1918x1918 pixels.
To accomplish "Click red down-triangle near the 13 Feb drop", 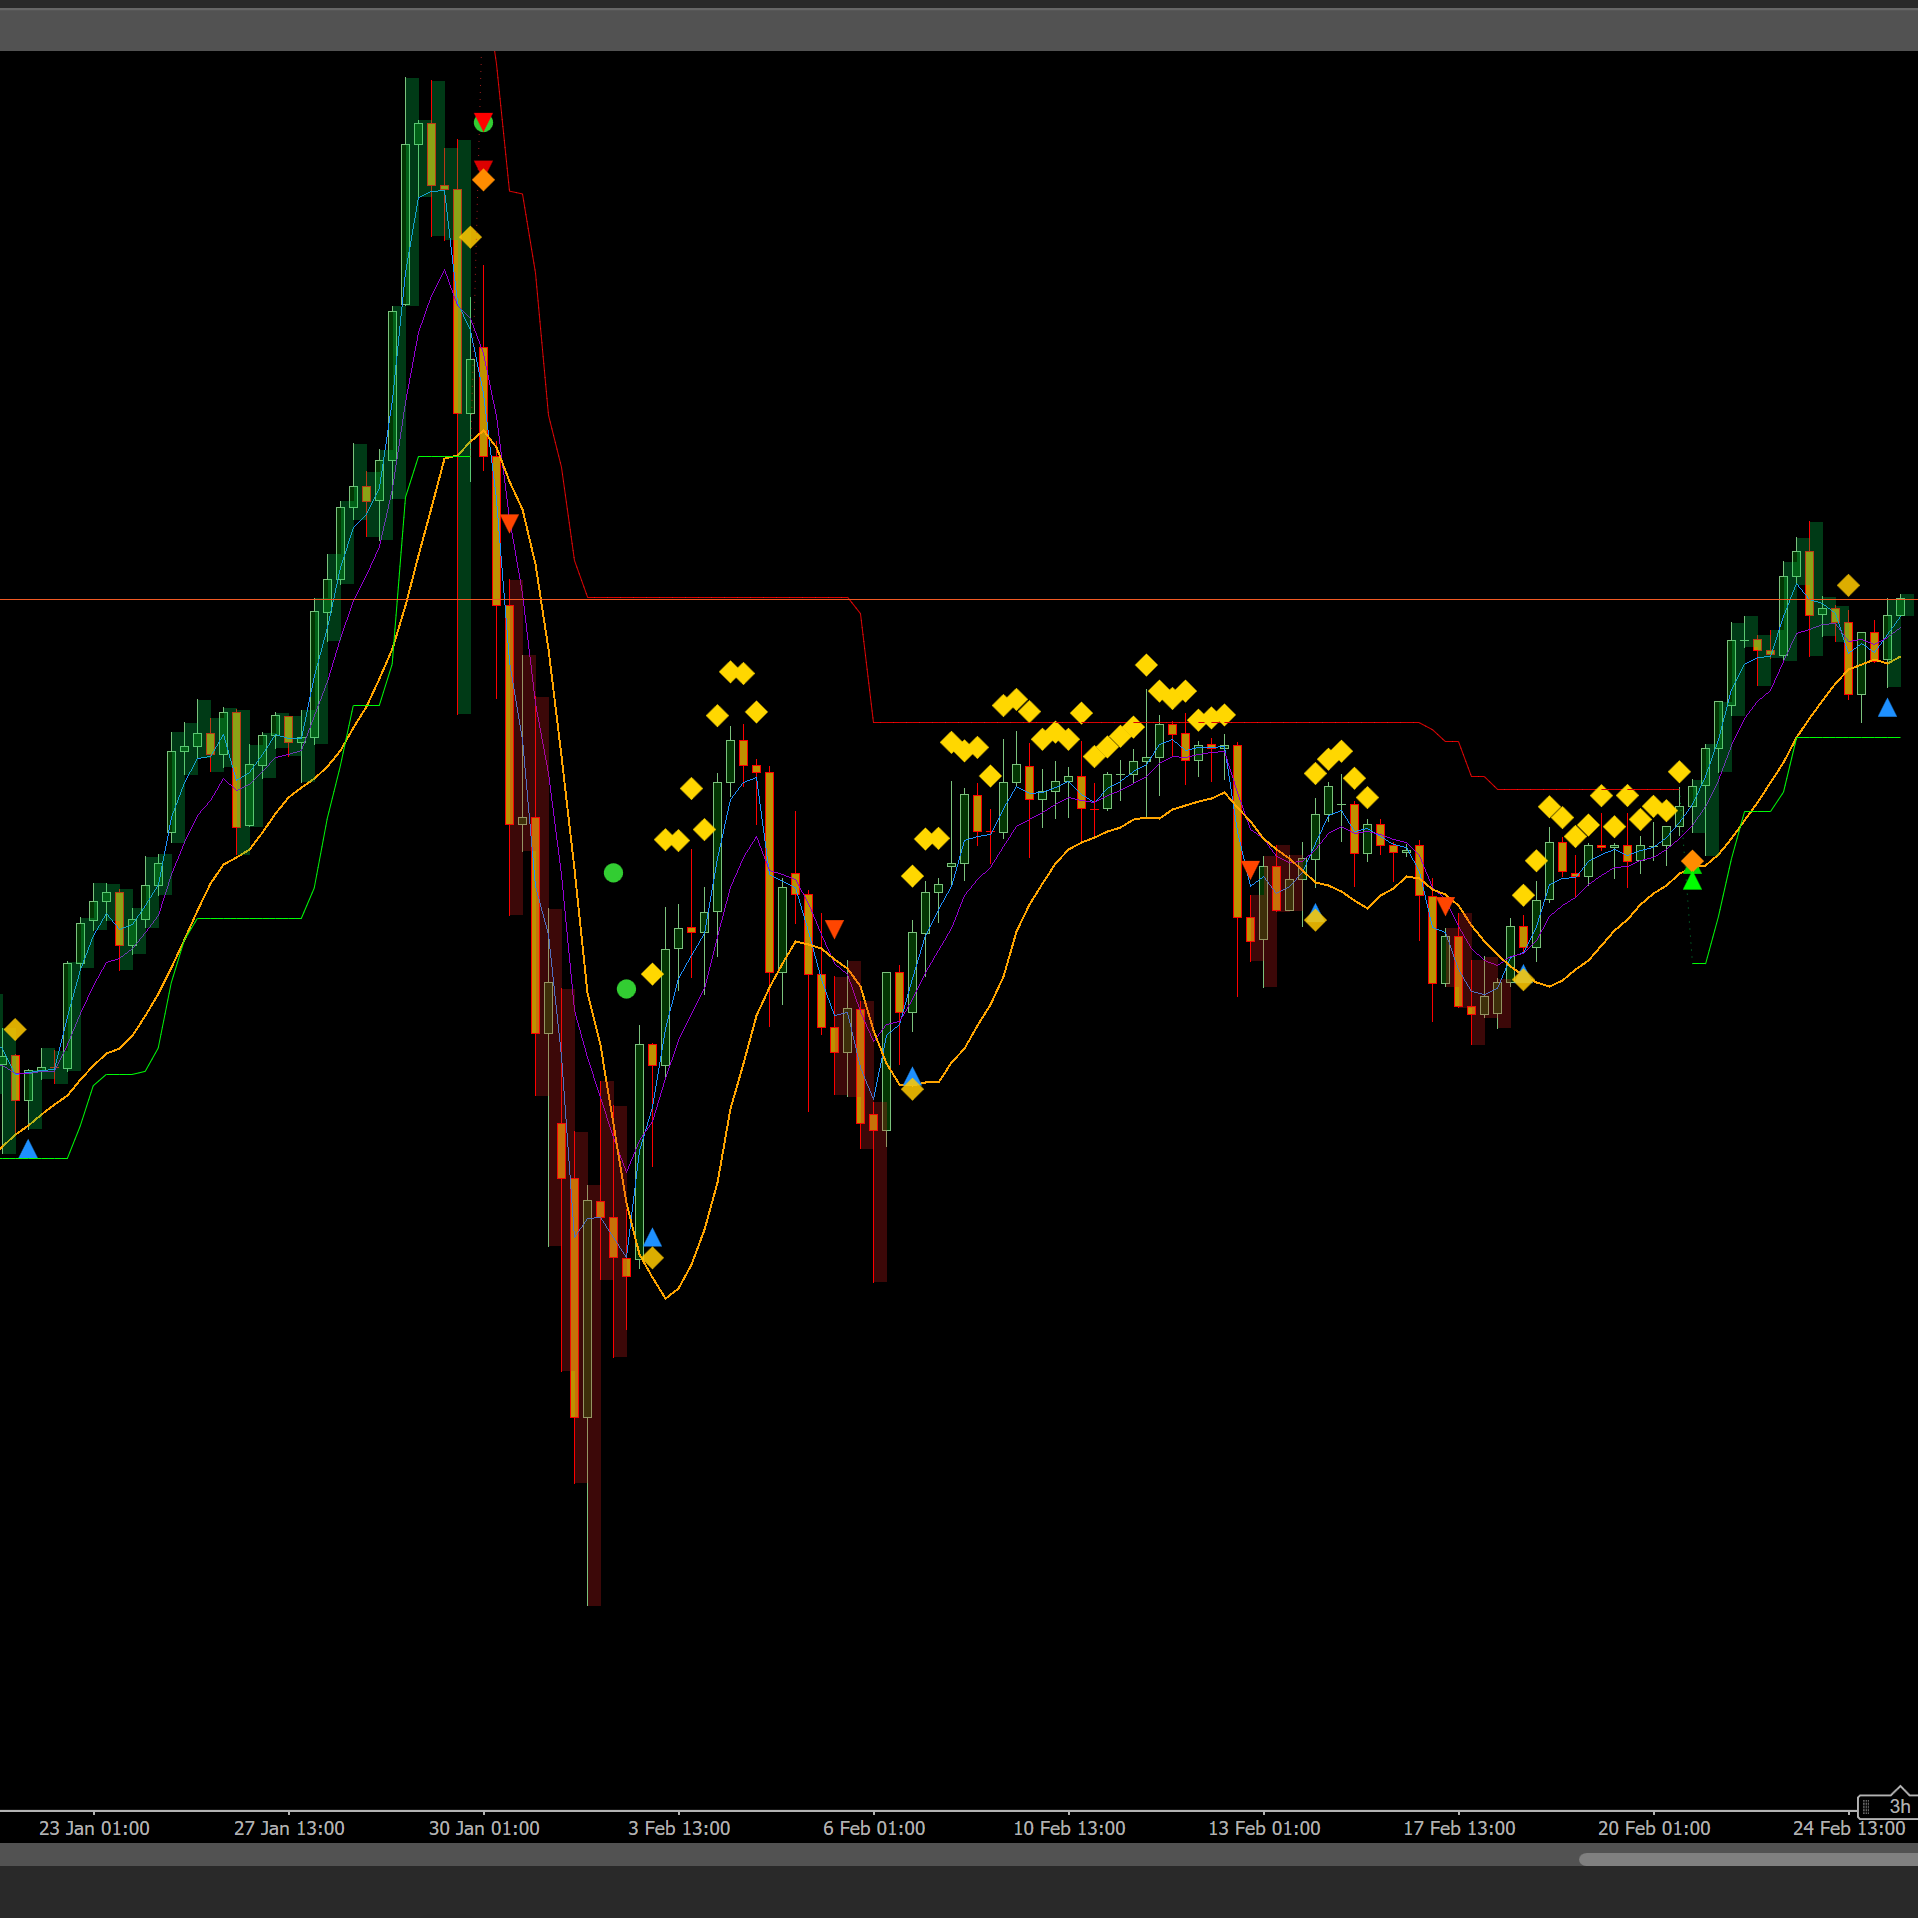I will 1250,869.
